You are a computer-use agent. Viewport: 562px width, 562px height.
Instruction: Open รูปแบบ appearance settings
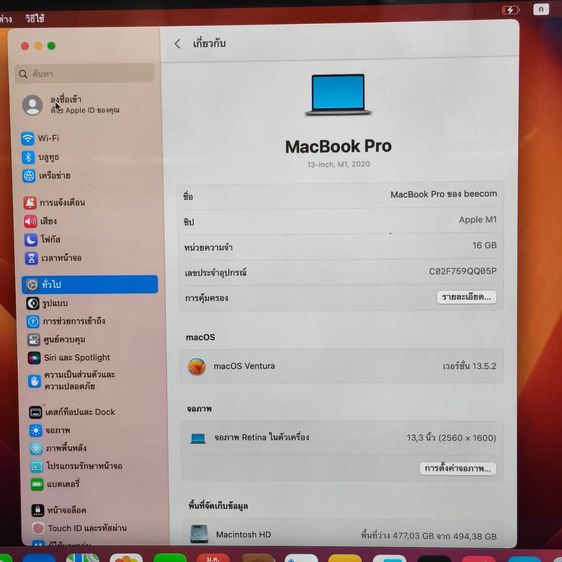click(x=47, y=303)
